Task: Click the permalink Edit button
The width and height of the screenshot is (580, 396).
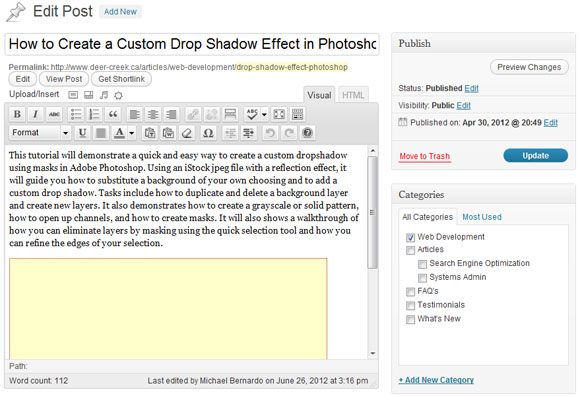Action: 23,79
